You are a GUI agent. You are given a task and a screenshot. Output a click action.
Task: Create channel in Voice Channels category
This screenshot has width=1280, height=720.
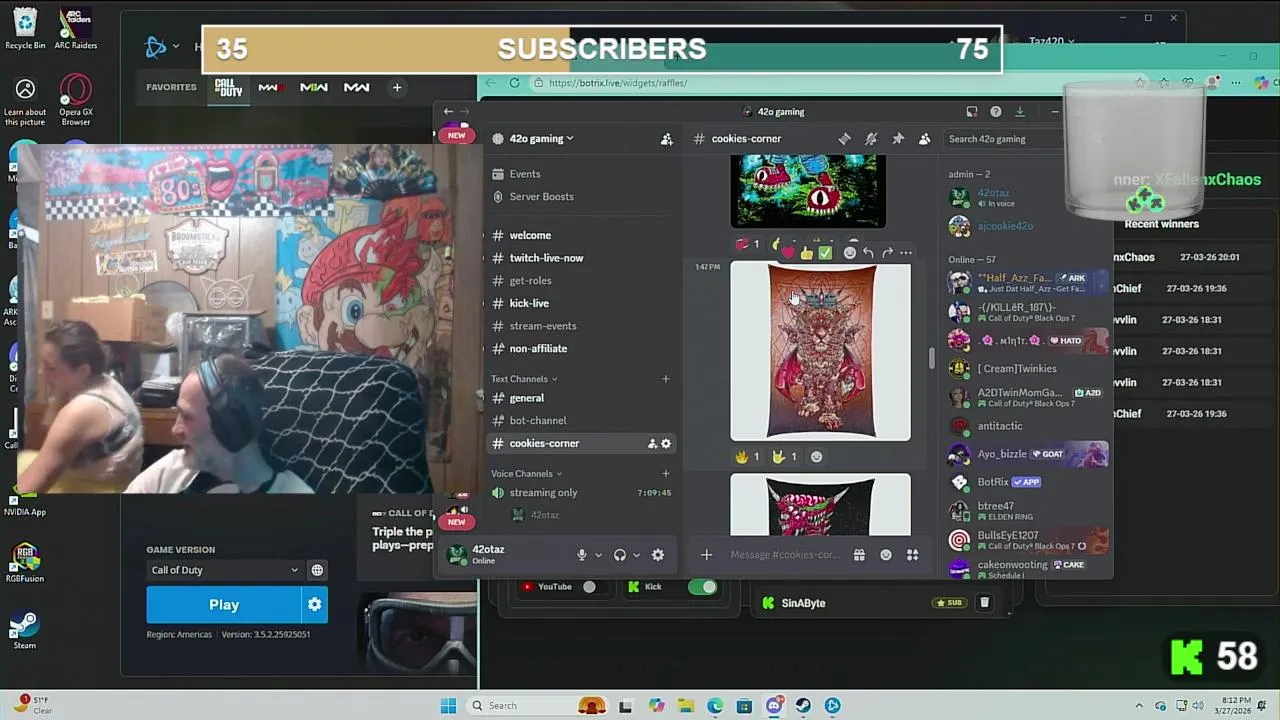(666, 474)
